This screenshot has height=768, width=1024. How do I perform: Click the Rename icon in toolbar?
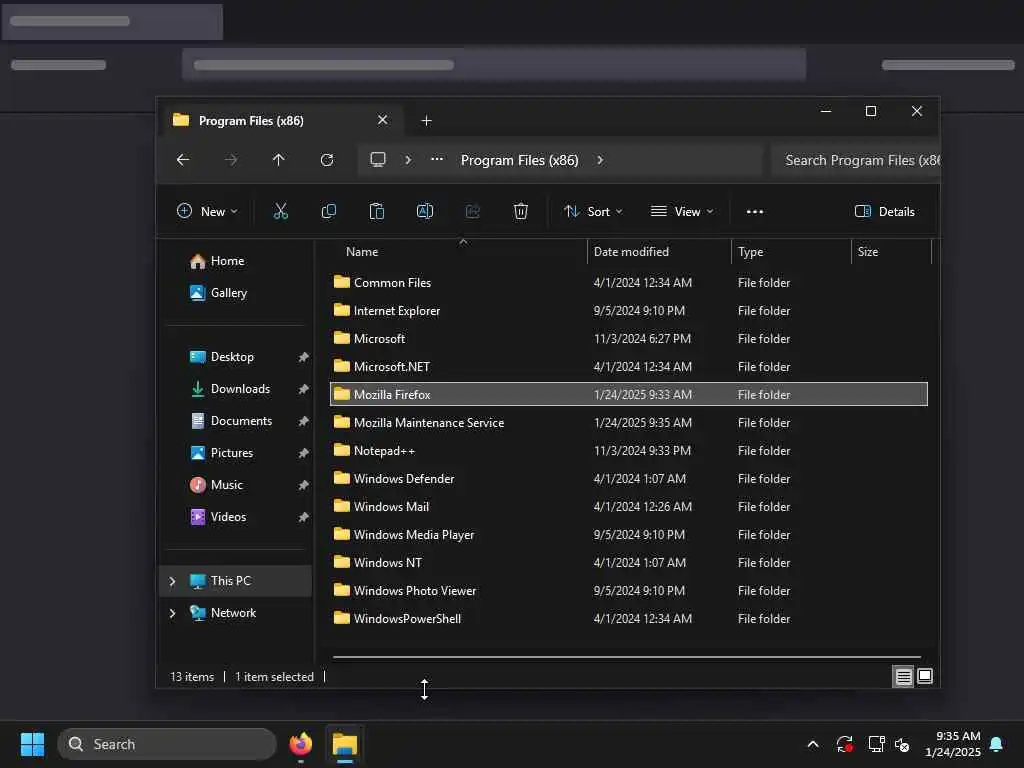(x=424, y=212)
